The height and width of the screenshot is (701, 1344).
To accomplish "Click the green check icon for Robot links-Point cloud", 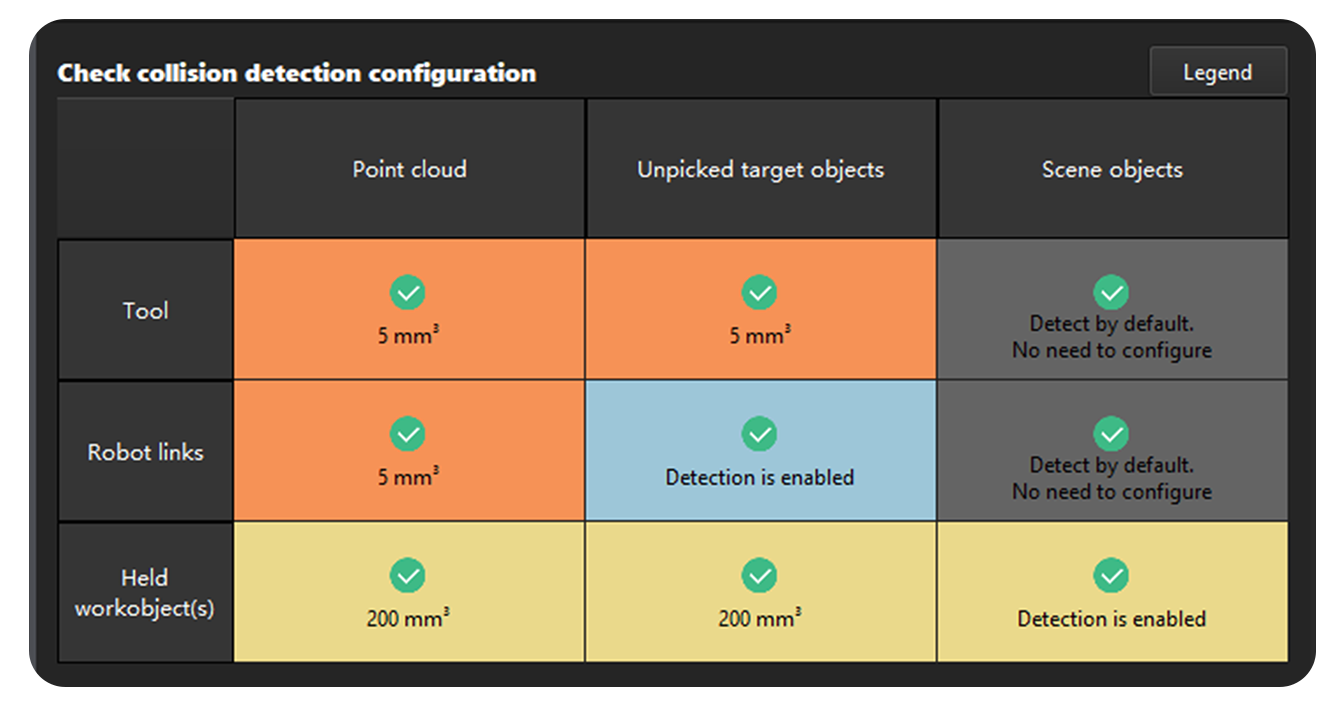I will (x=408, y=434).
